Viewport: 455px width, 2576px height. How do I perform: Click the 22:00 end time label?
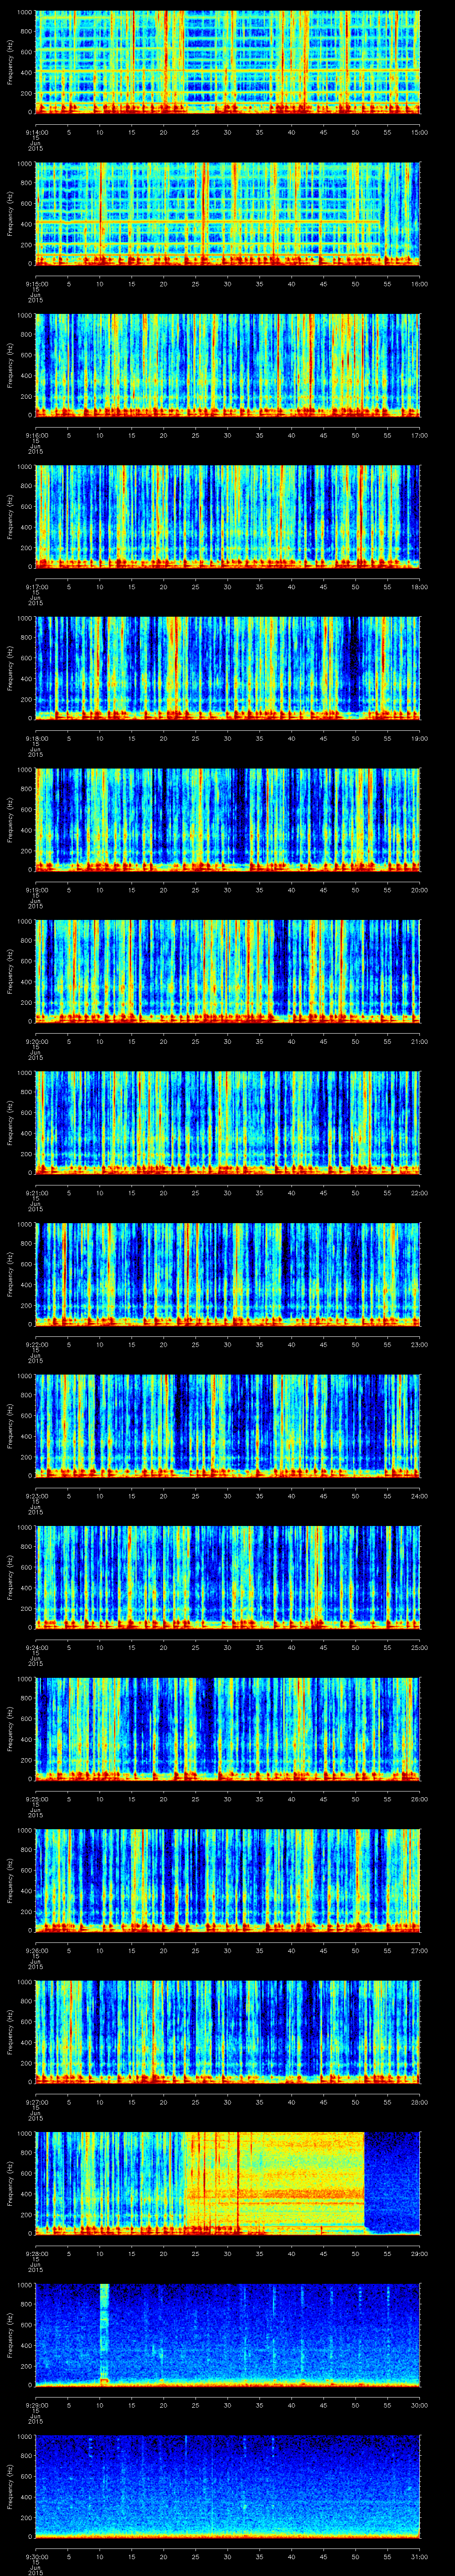pos(419,1193)
